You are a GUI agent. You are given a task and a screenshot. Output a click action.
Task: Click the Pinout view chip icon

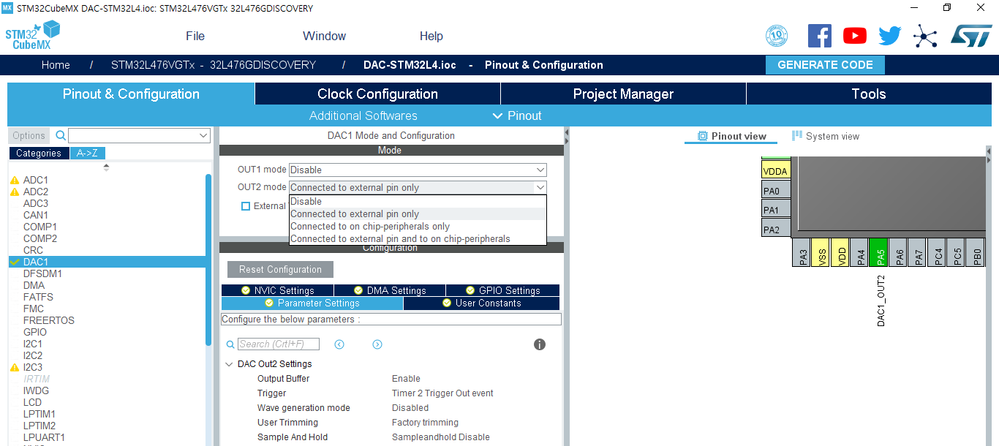703,136
